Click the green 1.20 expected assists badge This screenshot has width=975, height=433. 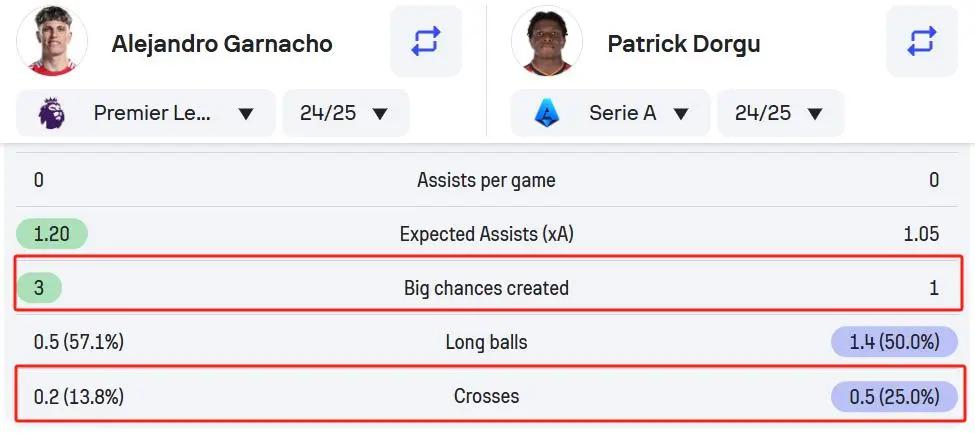tap(52, 234)
